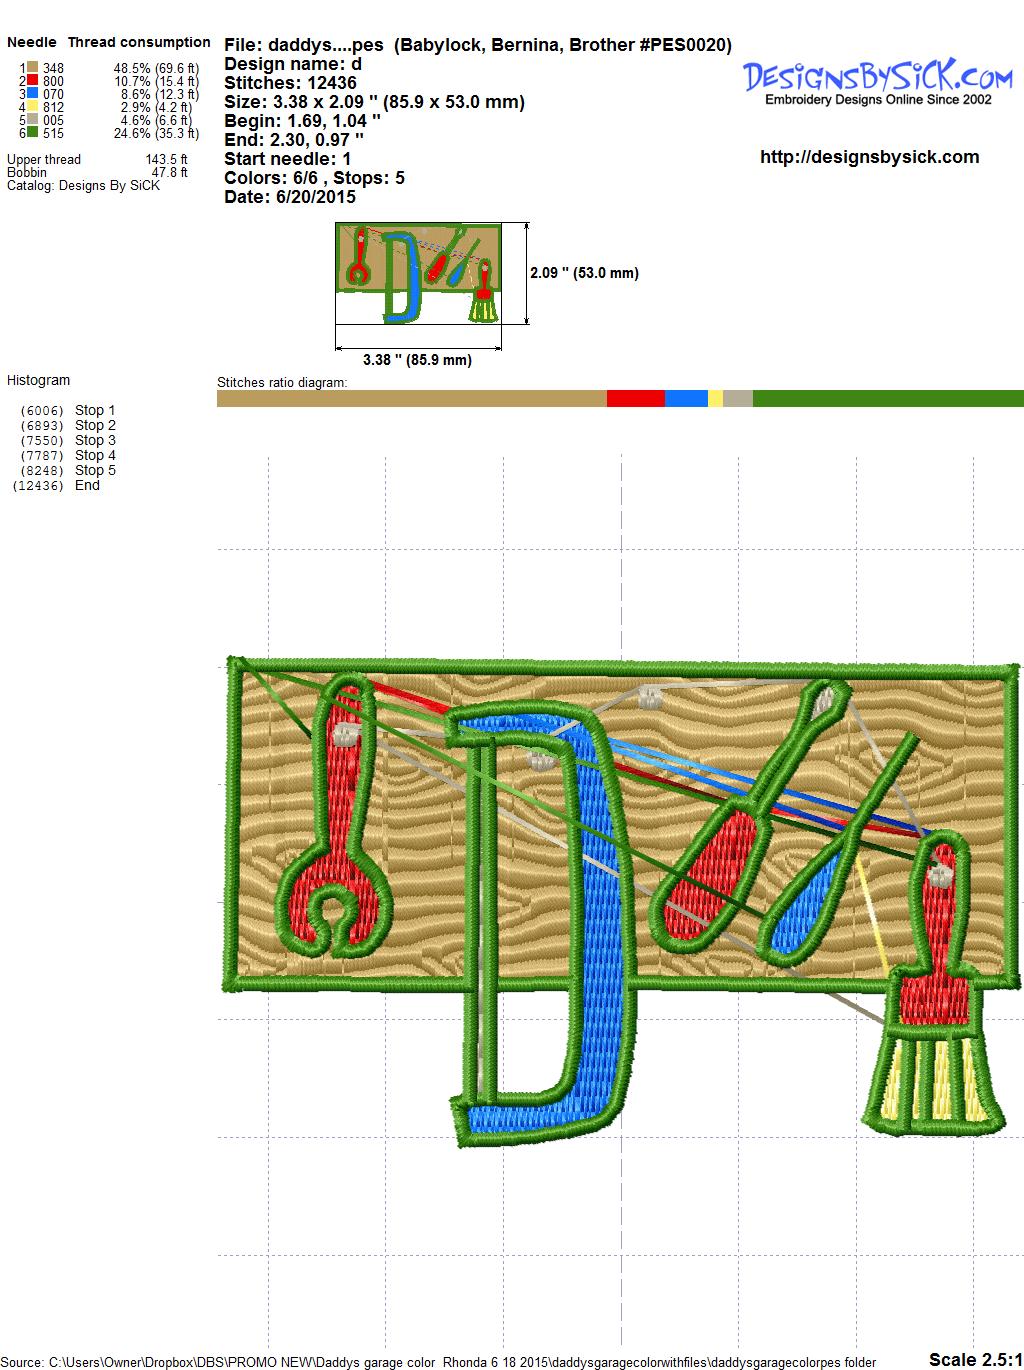The width and height of the screenshot is (1024, 1370).
Task: Pick the needle 4 yellow color swatch
Action: click(x=33, y=107)
